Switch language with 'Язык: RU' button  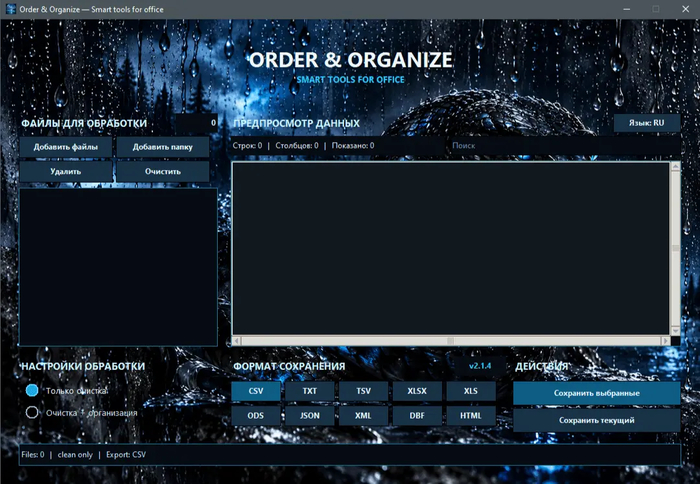click(x=647, y=123)
